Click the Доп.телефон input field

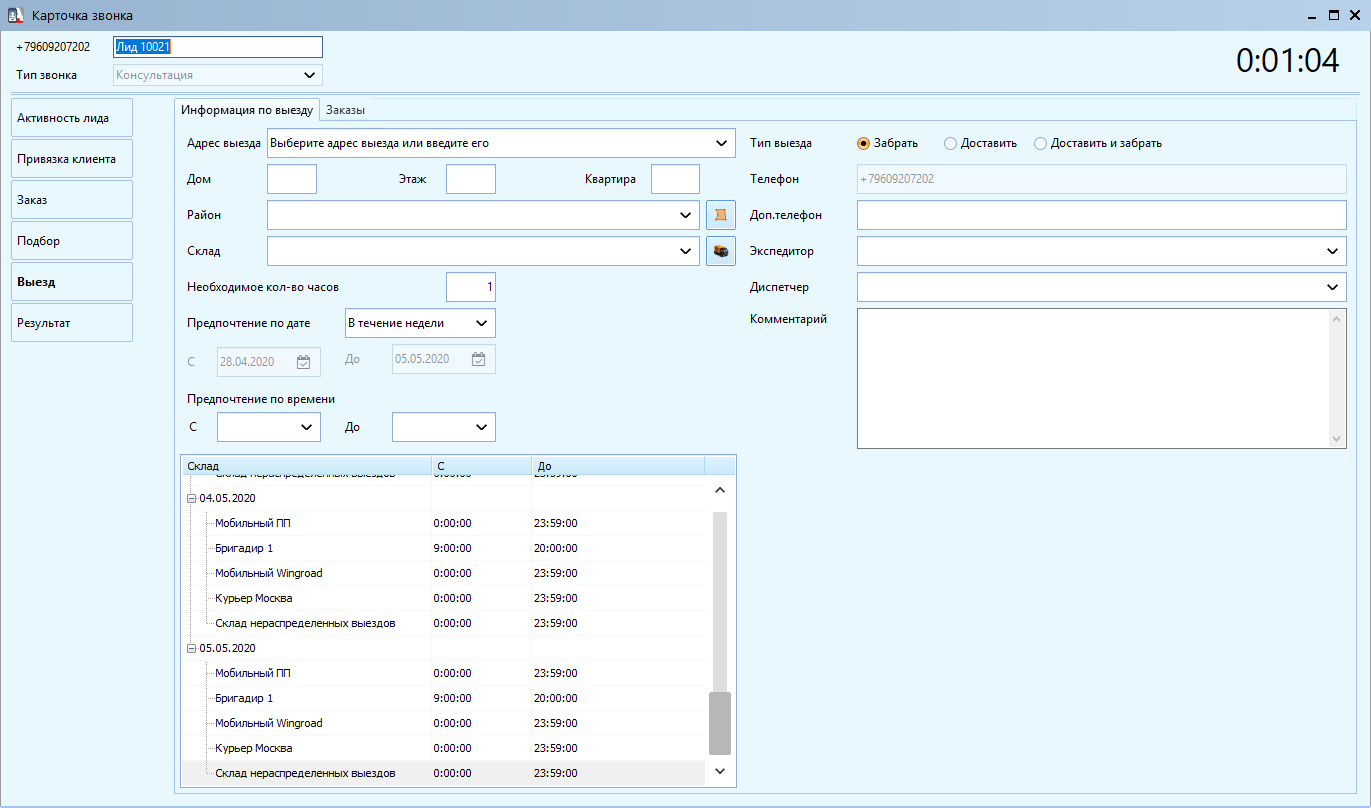click(x=1102, y=215)
